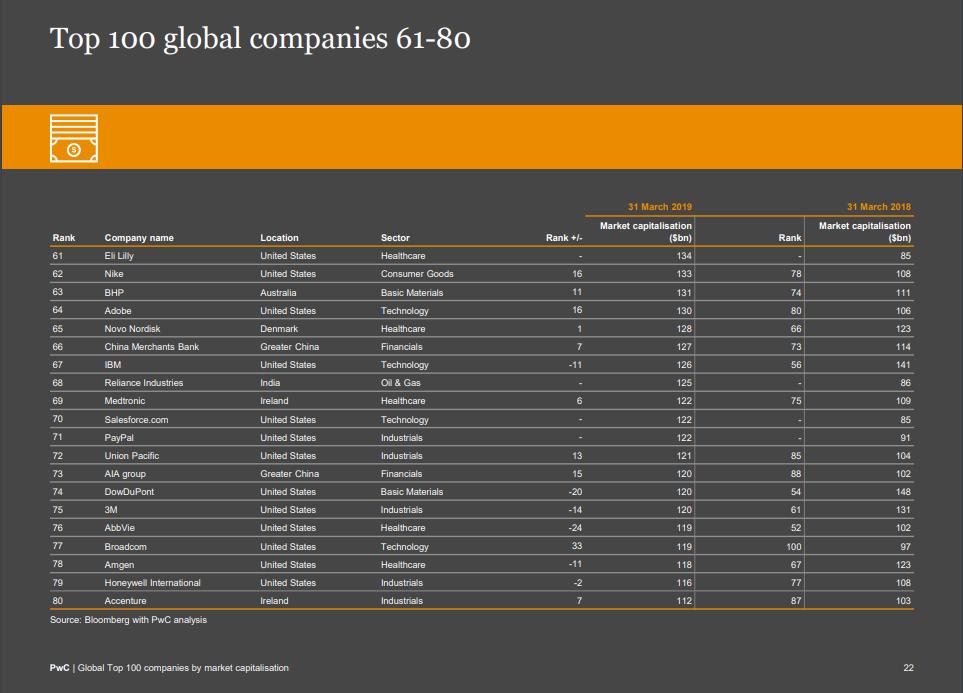
Task: Click the '31 March 2019' heading
Action: click(660, 207)
